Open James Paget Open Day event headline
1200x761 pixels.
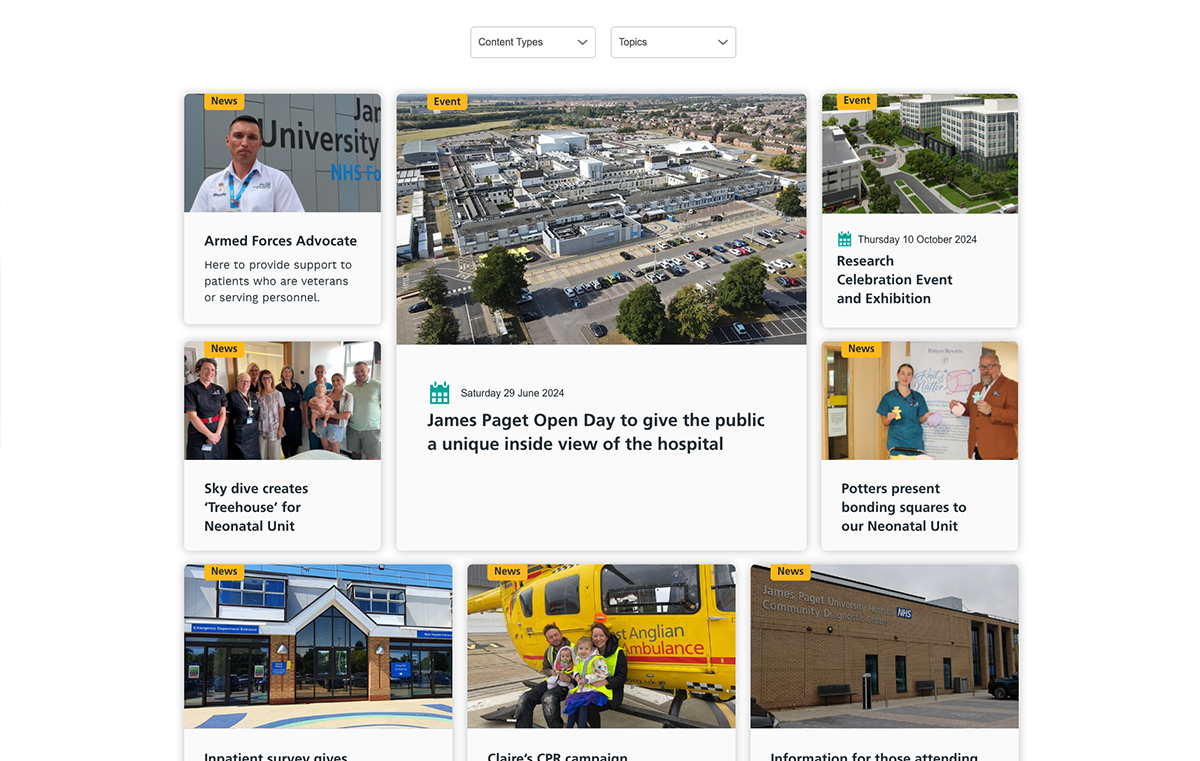coord(596,432)
